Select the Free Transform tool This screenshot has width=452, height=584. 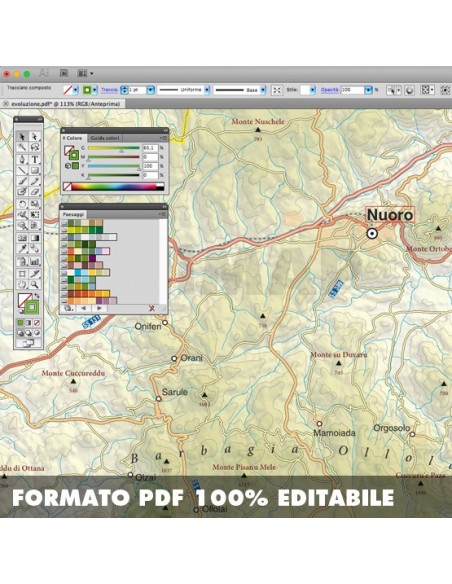click(x=35, y=215)
